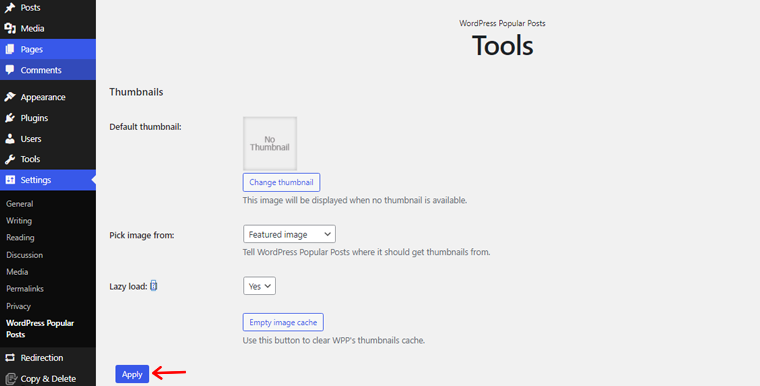Image resolution: width=760 pixels, height=386 pixels.
Task: Click the Posts pin icon
Action: pos(10,8)
